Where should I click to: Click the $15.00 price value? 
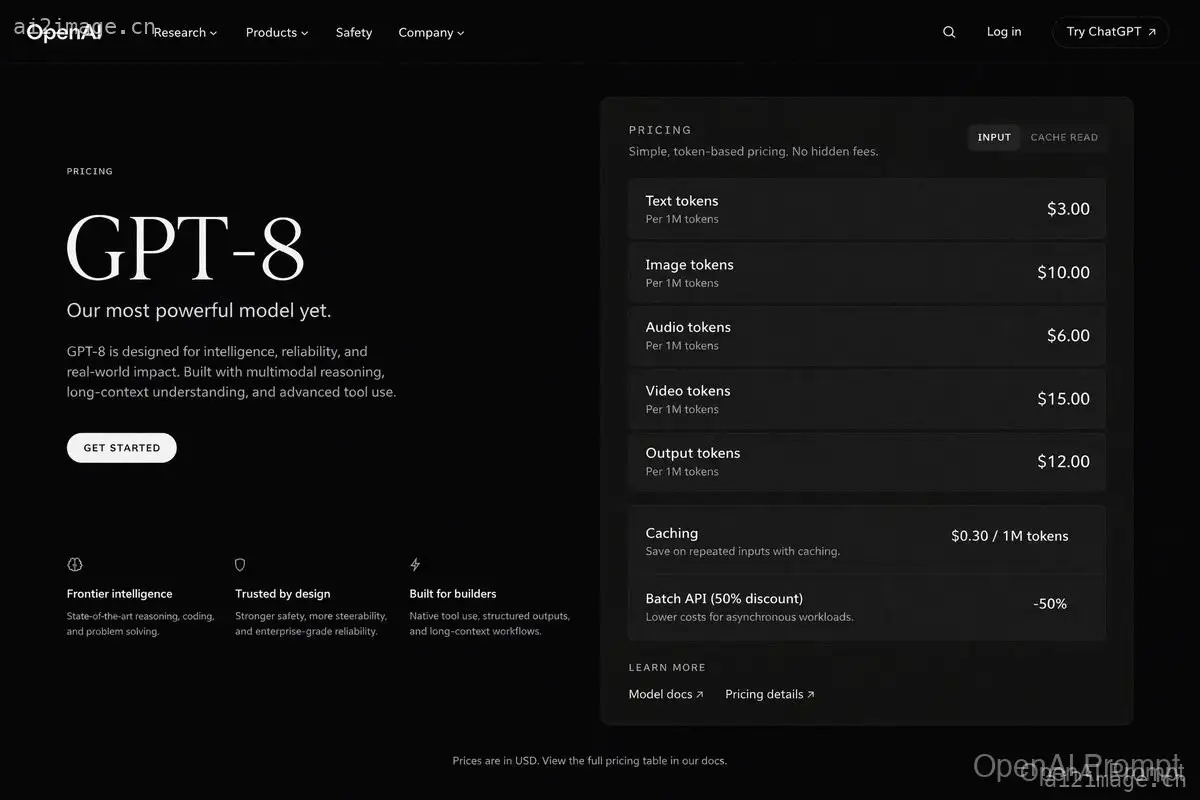(x=1063, y=398)
